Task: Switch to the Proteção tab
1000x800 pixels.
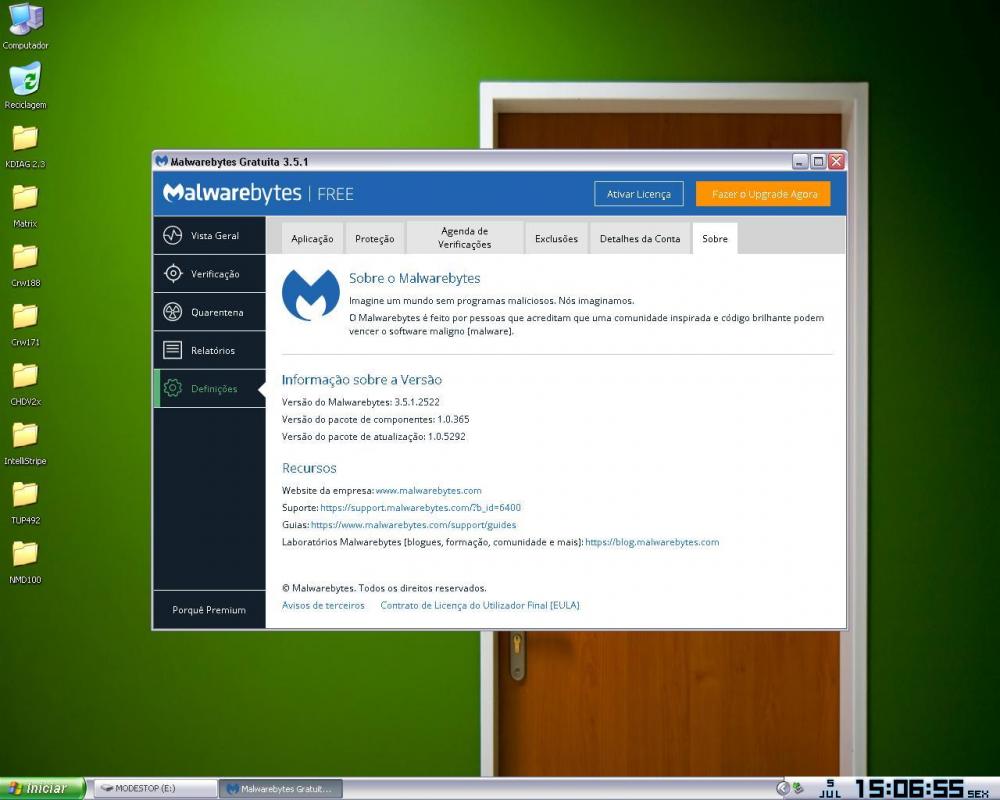Action: [x=375, y=239]
